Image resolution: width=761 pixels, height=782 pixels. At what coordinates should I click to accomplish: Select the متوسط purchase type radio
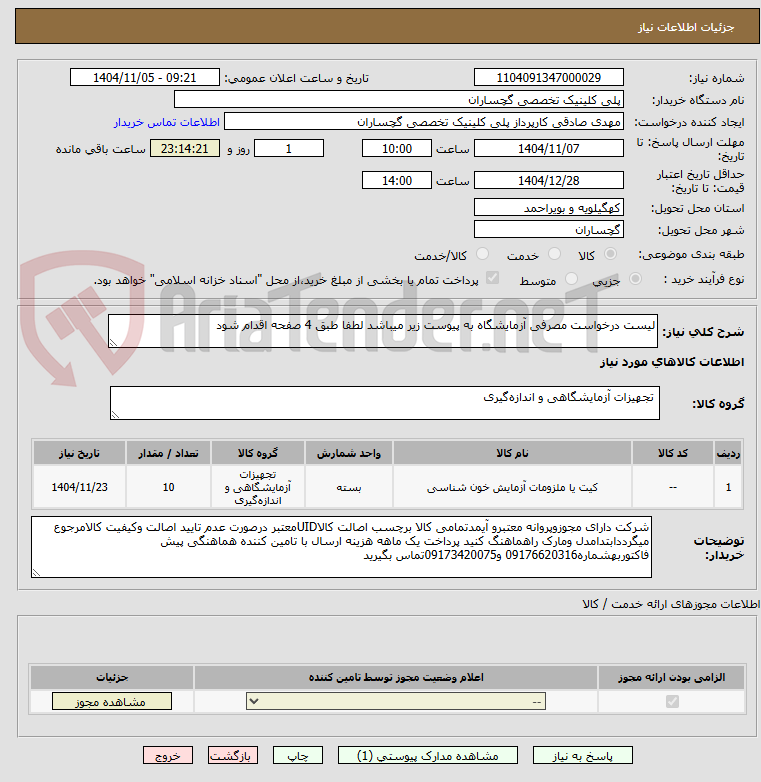[x=571, y=279]
